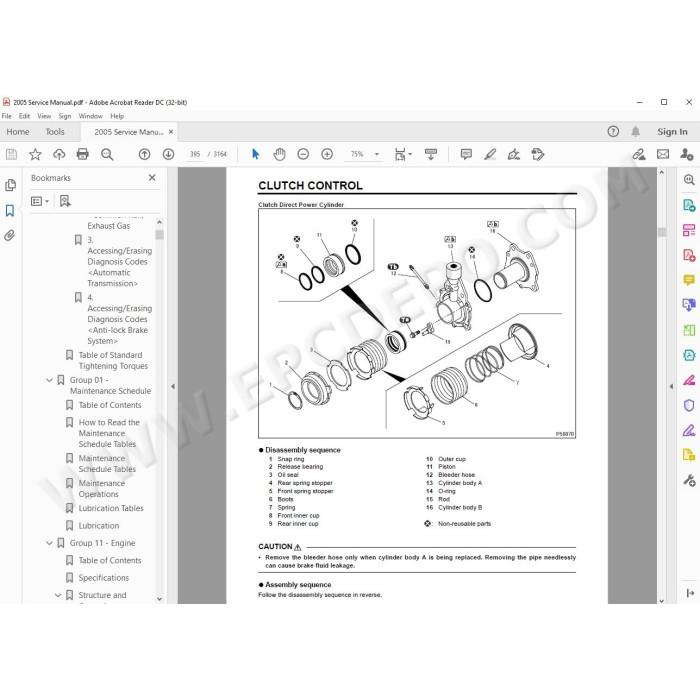The width and height of the screenshot is (700, 700).
Task: Open Protect shield tool in right pane
Action: [689, 405]
